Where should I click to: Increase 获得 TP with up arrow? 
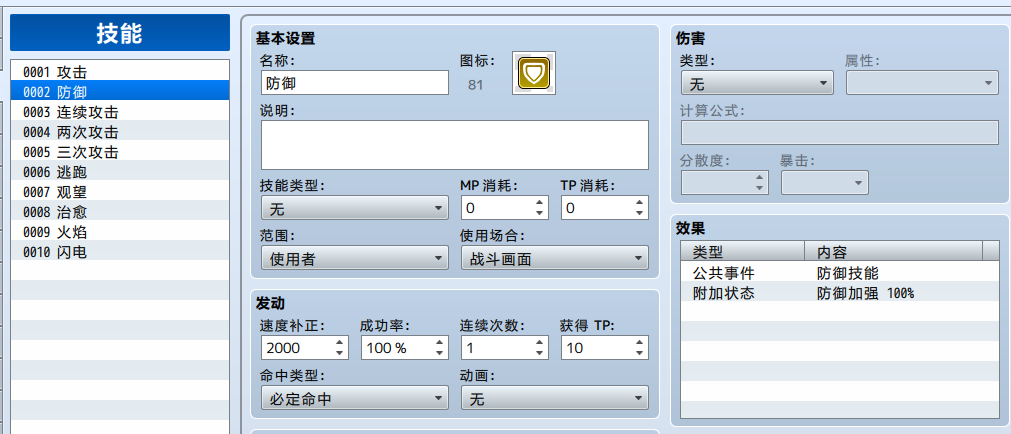click(x=639, y=342)
